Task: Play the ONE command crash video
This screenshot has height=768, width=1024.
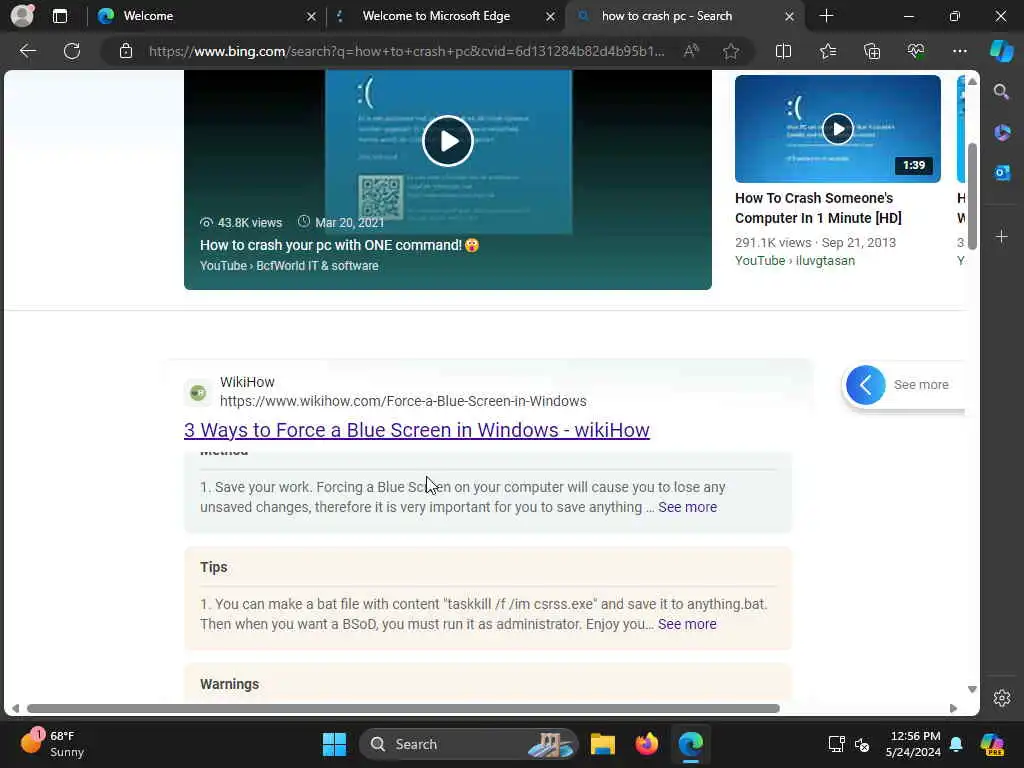Action: tap(447, 141)
